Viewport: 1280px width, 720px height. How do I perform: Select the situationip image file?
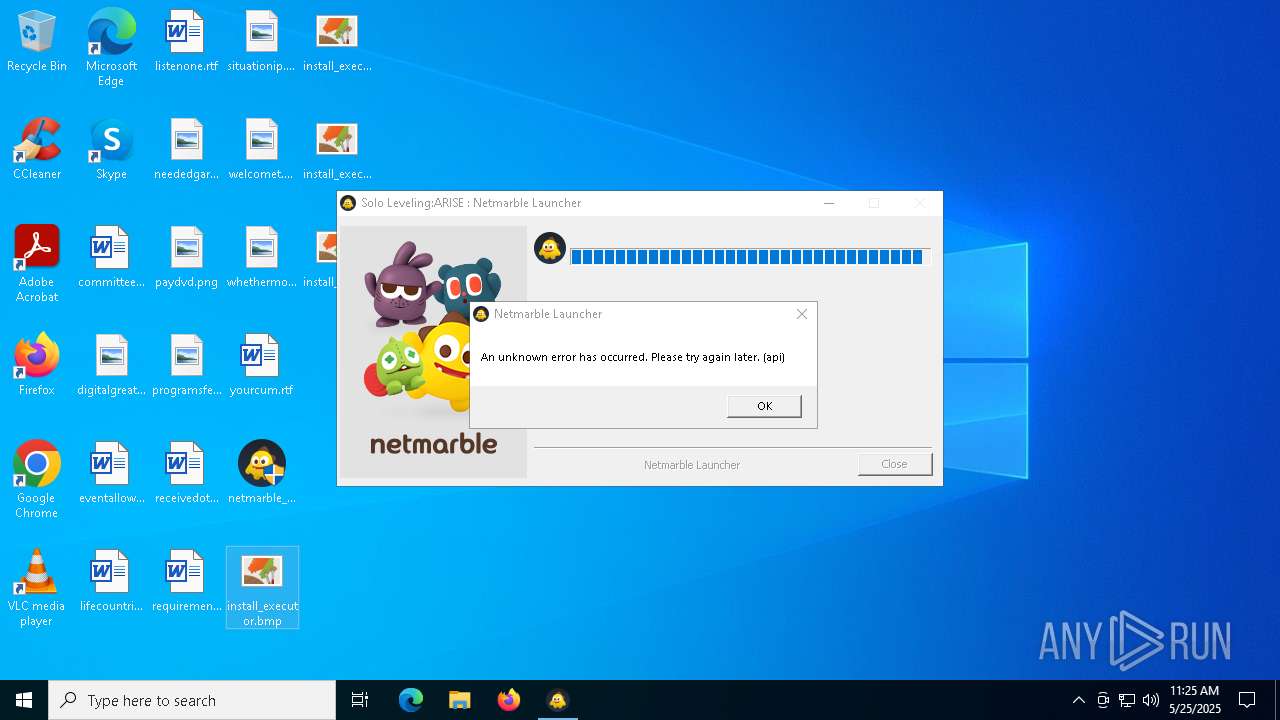261,42
